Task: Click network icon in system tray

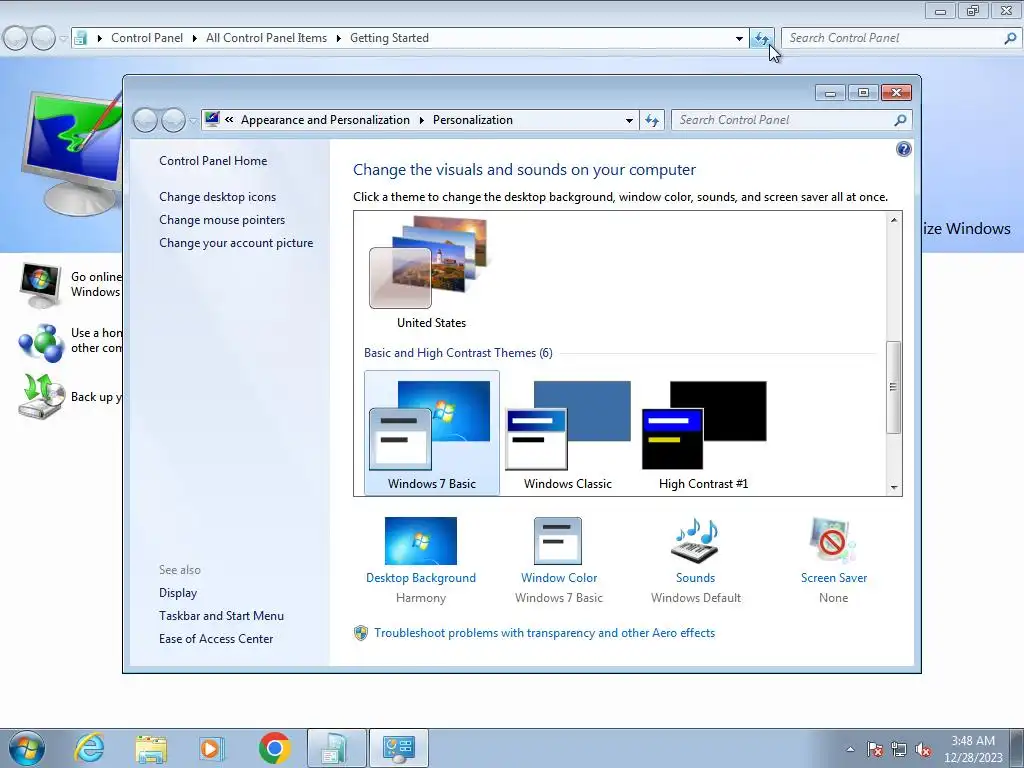Action: (899, 750)
